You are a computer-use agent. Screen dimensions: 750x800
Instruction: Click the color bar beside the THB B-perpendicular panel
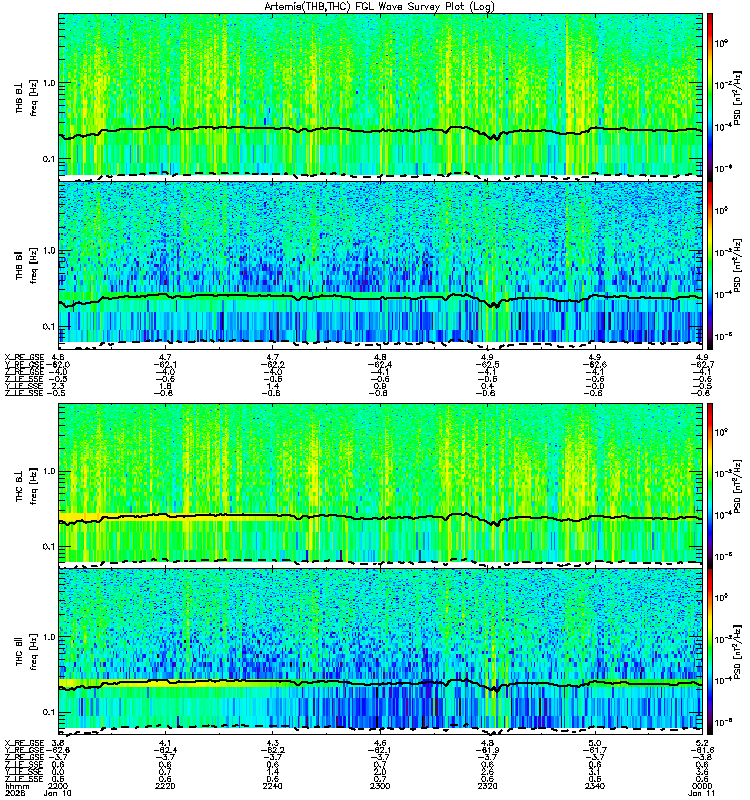(710, 97)
